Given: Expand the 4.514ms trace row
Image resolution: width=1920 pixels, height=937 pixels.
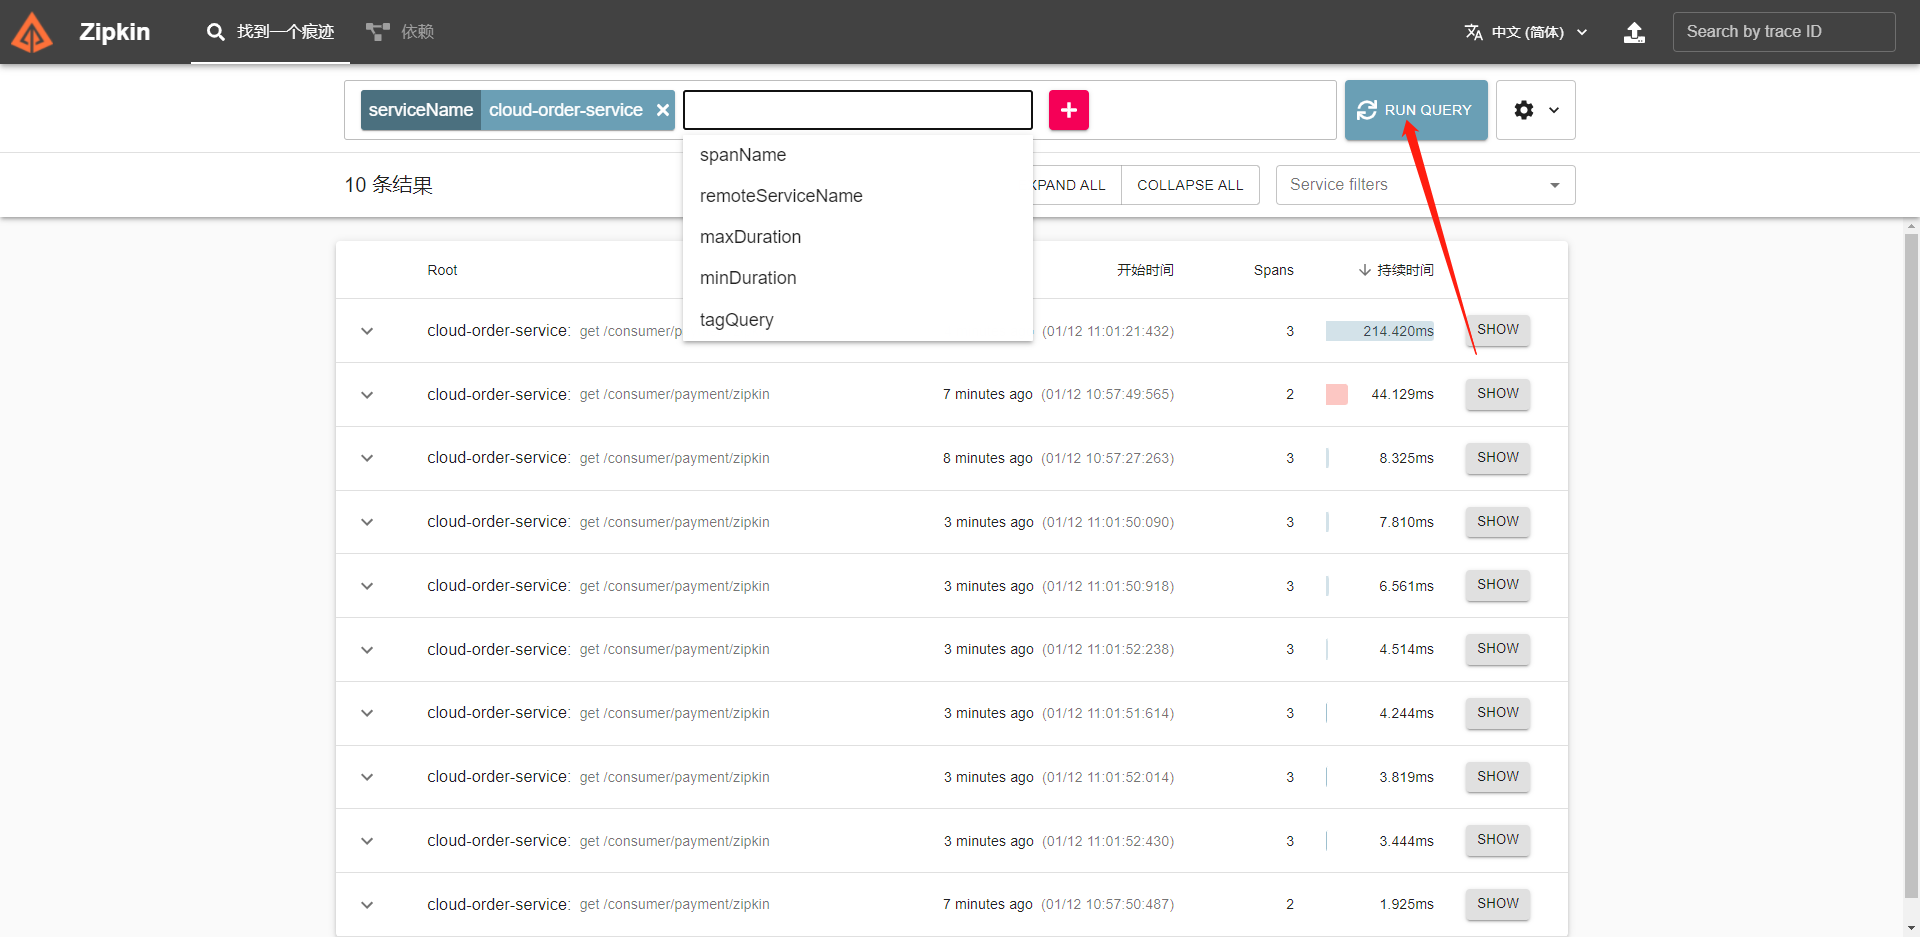Looking at the screenshot, I should pyautogui.click(x=367, y=650).
